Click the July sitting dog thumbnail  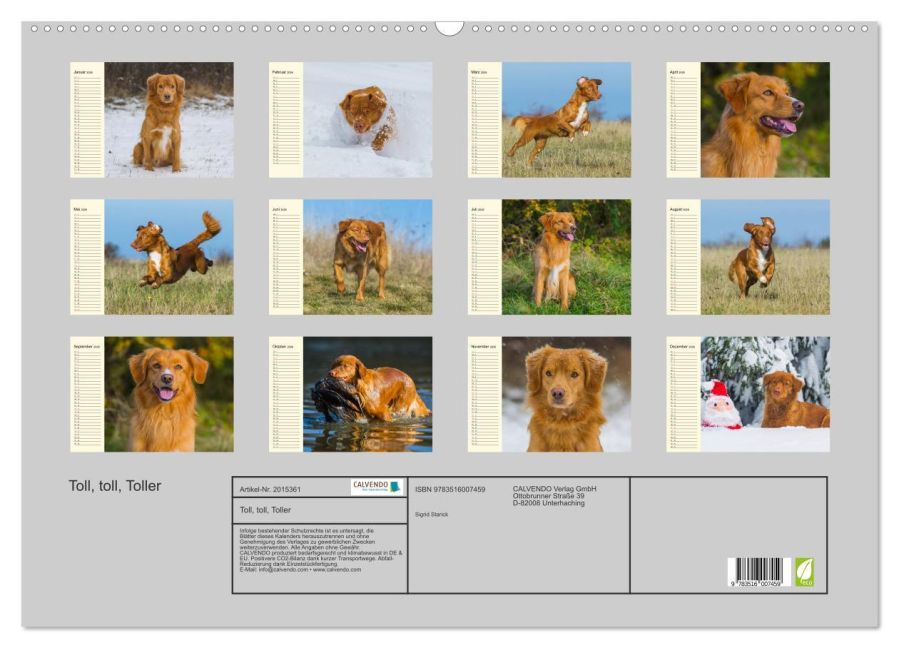pyautogui.click(x=549, y=257)
